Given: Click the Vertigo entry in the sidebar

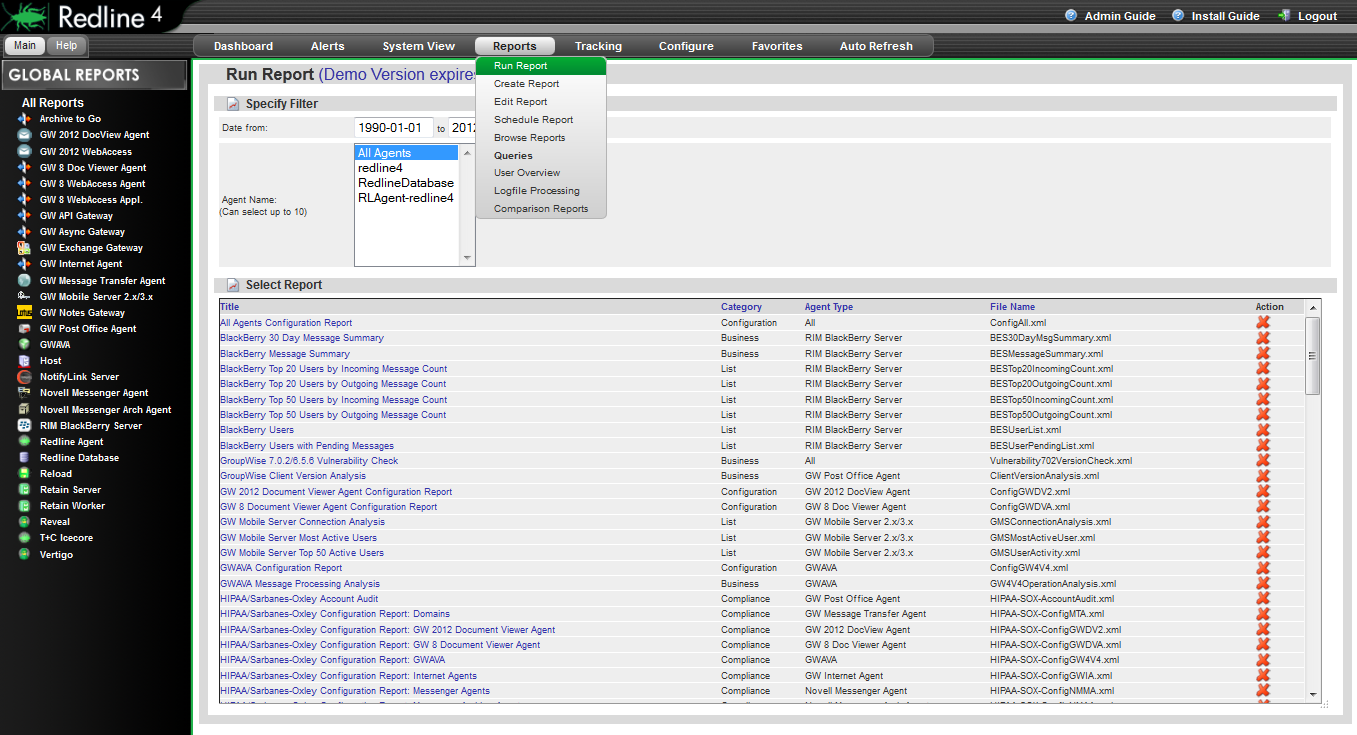Looking at the screenshot, I should click(x=56, y=554).
